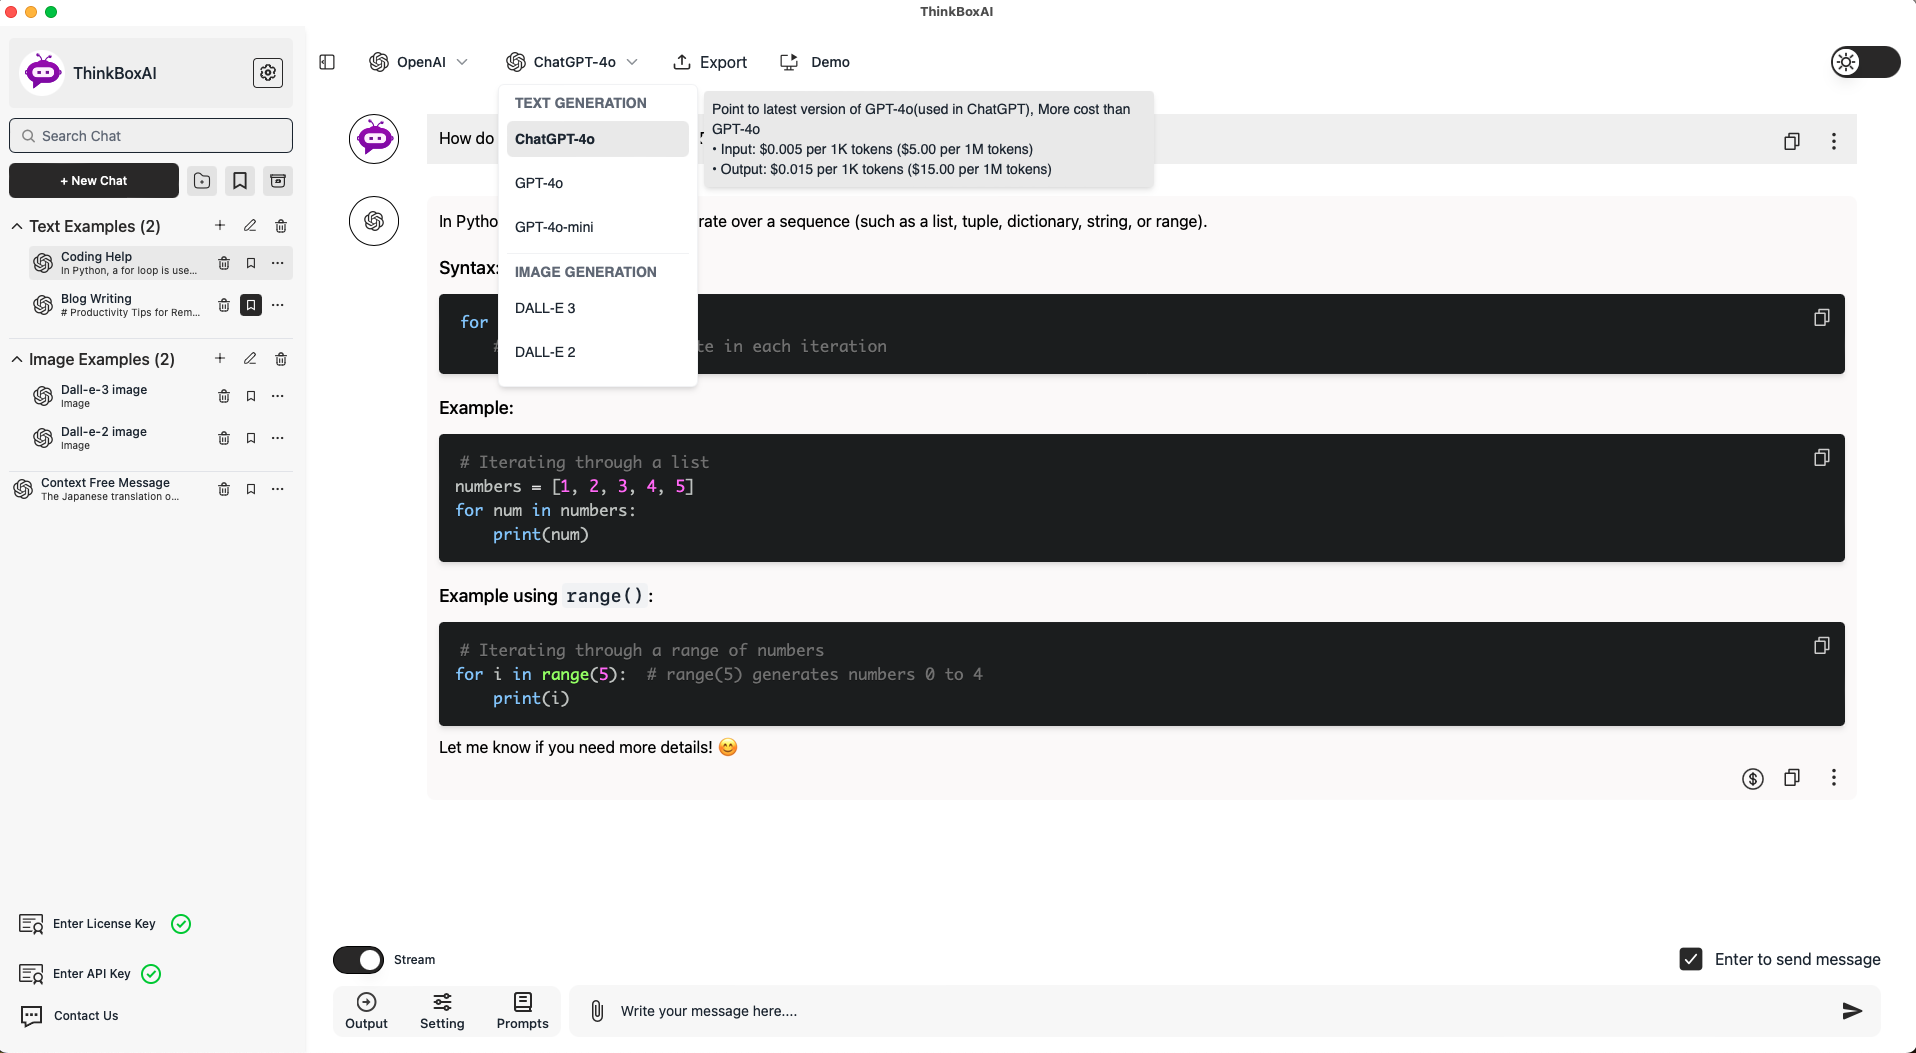Screen dimensions: 1916x1053
Task: Bookmark the Context Free Message chat
Action: click(251, 489)
